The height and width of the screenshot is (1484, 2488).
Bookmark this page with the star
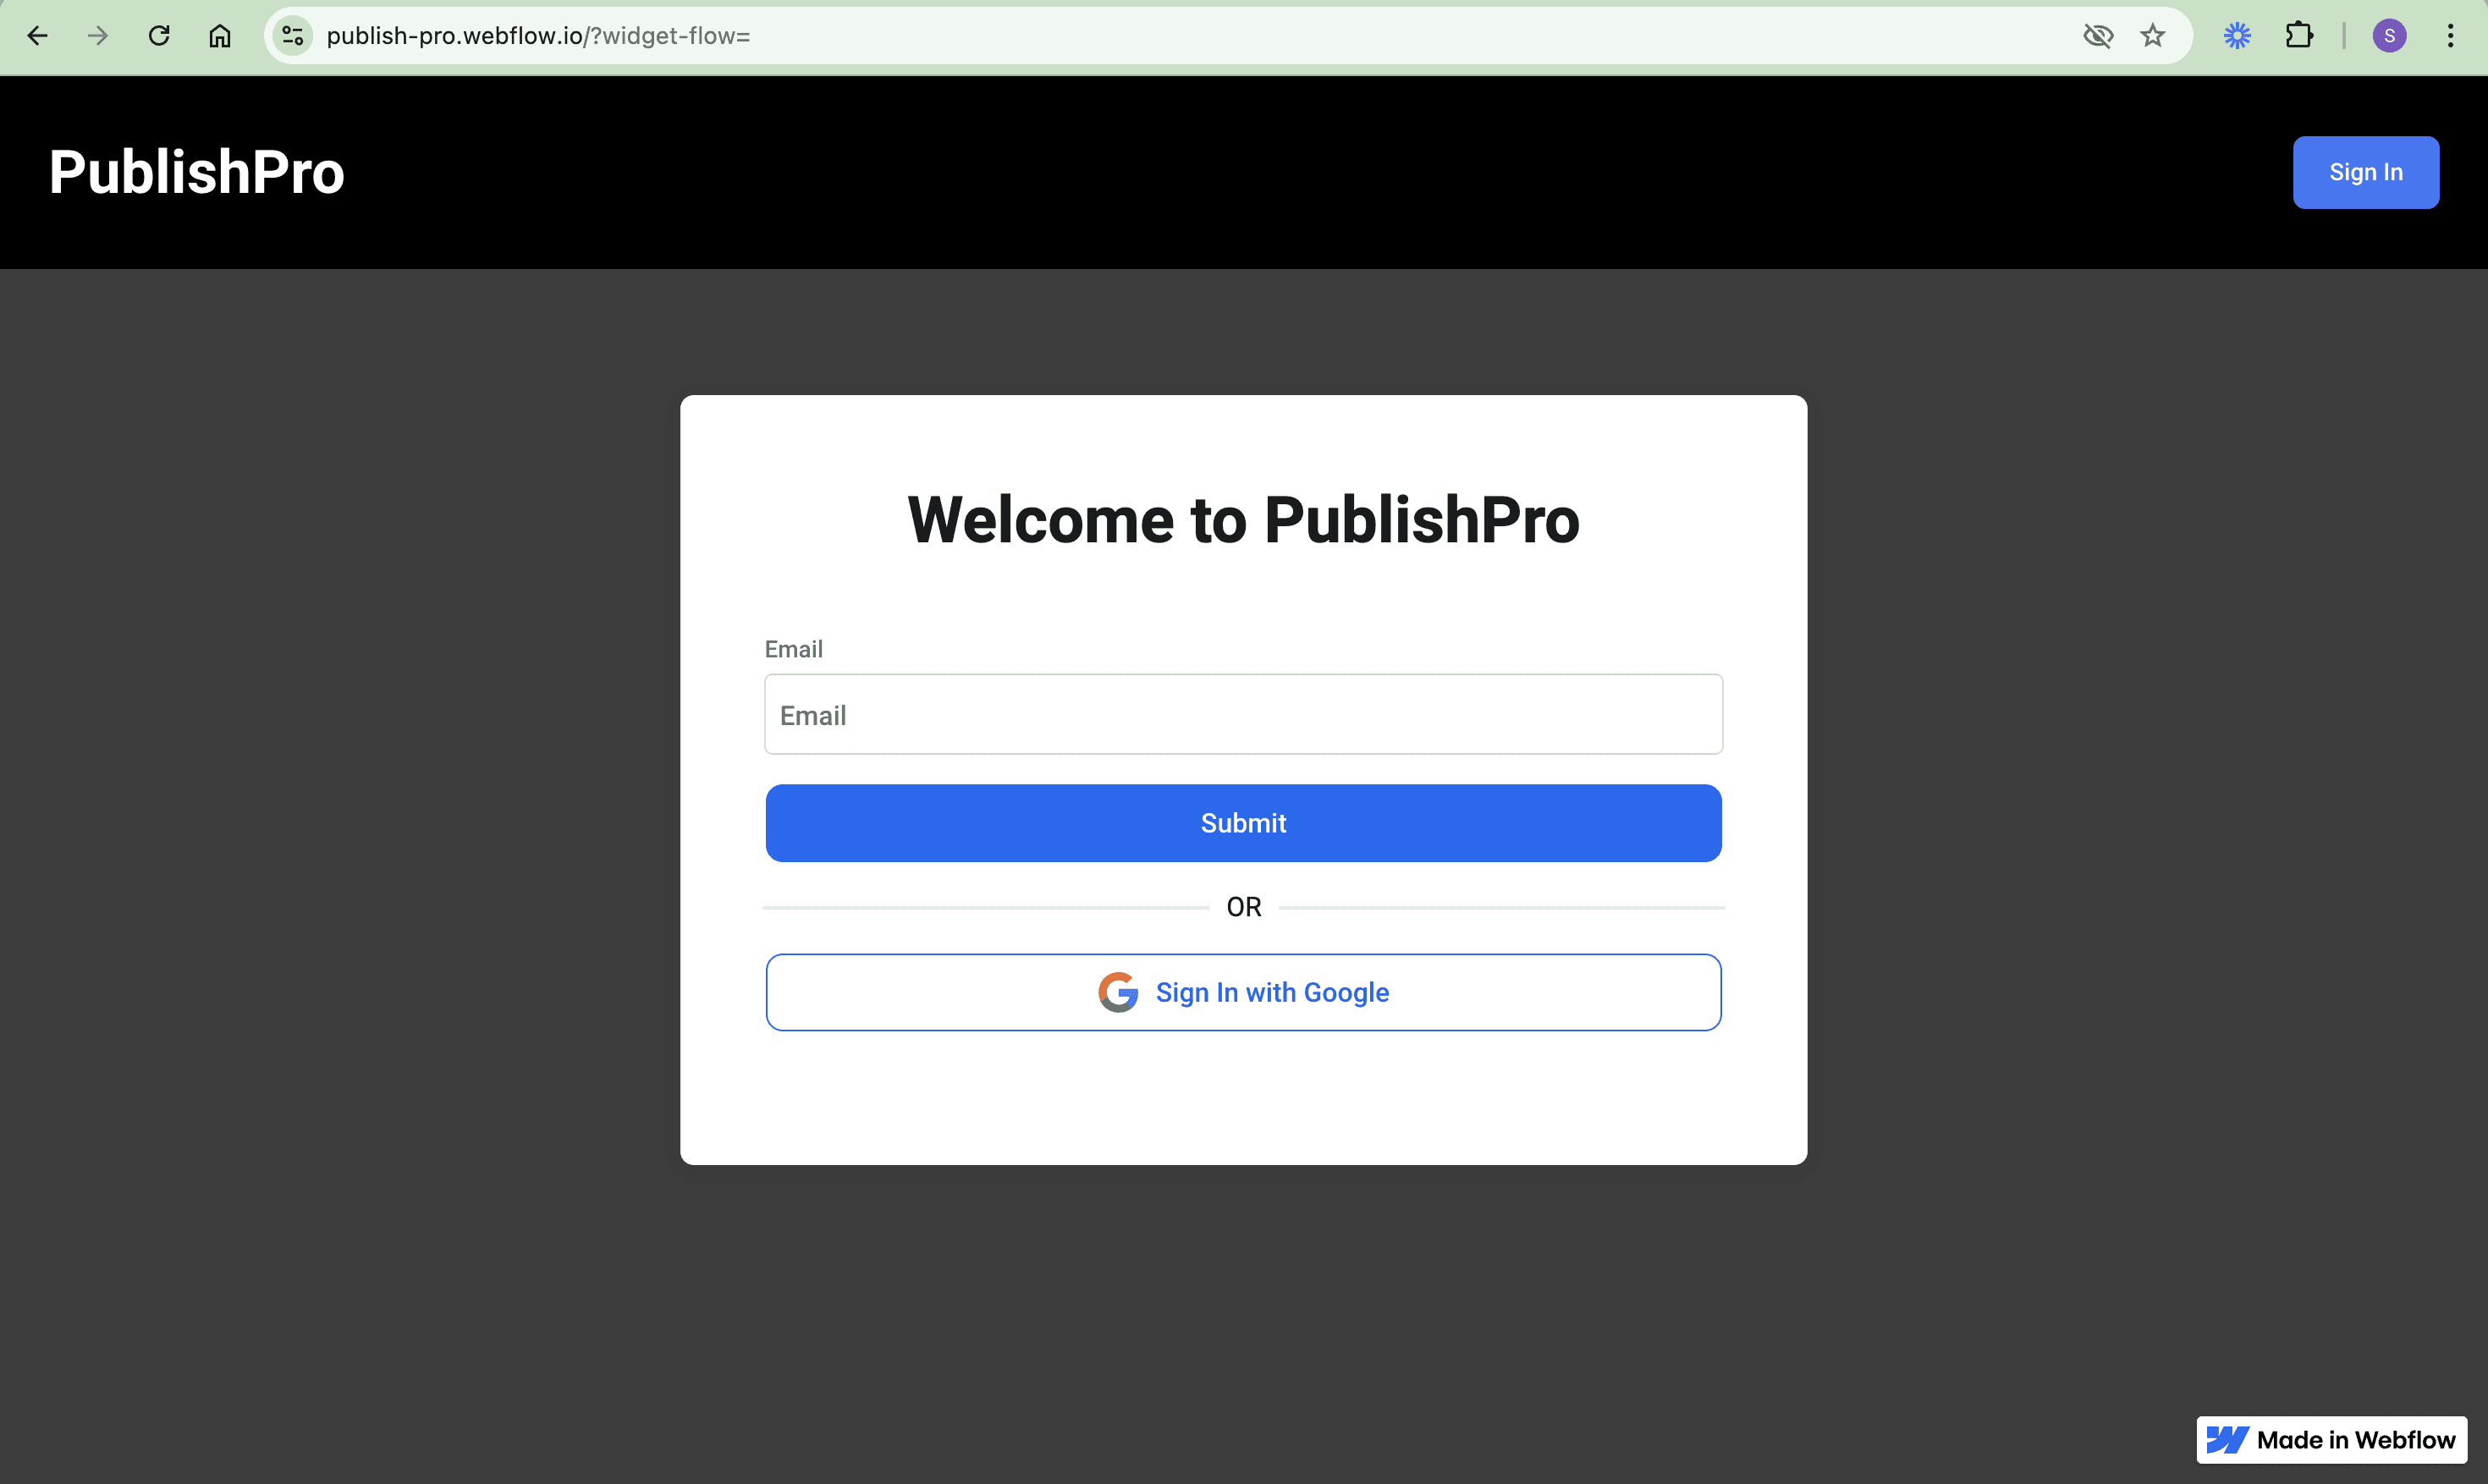pos(2153,36)
